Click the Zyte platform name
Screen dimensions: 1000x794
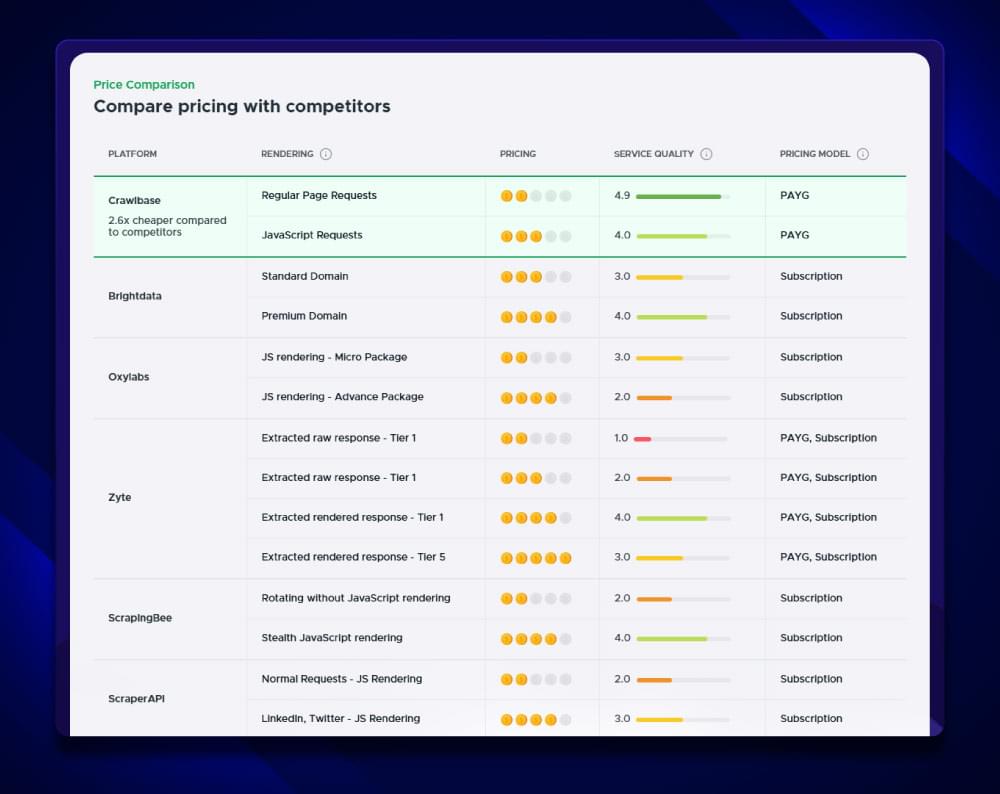point(119,497)
